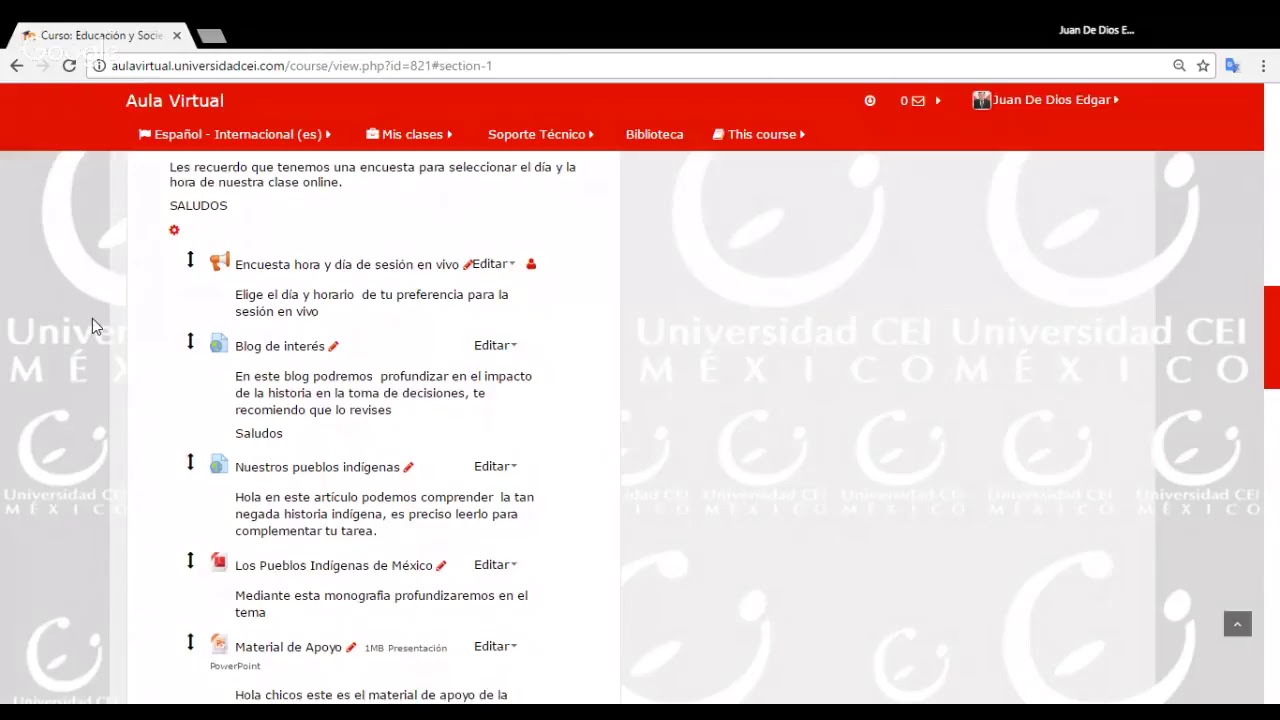Expand Editar dropdown for Encuesta activity

[494, 264]
